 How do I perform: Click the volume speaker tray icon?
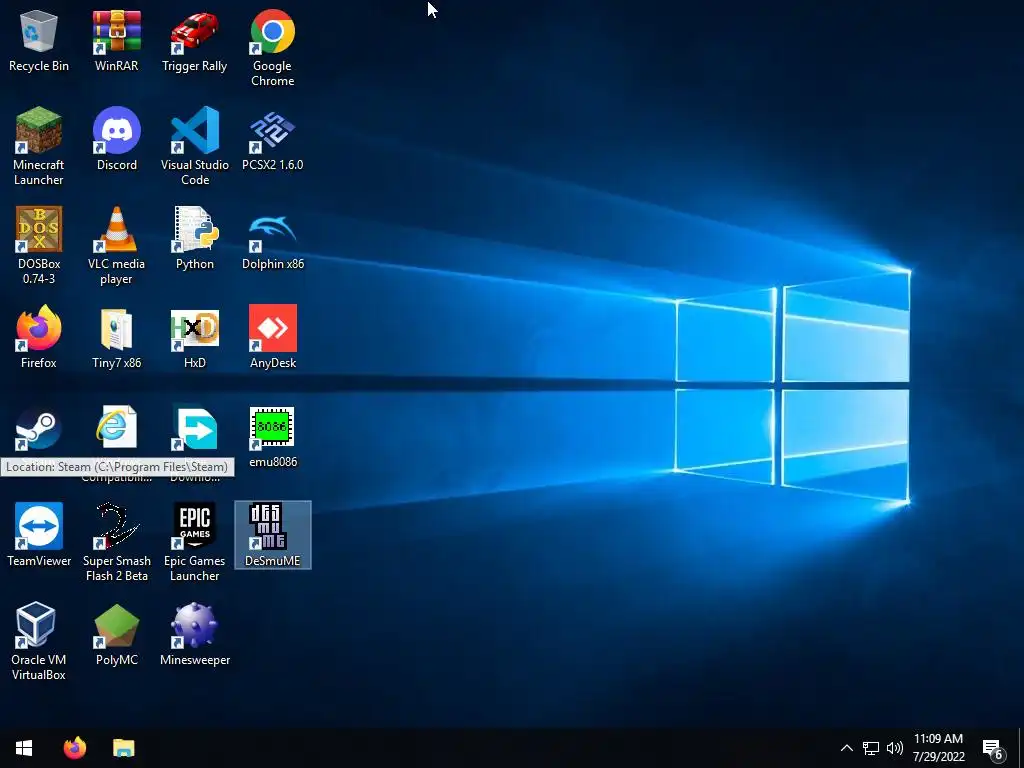[895, 748]
